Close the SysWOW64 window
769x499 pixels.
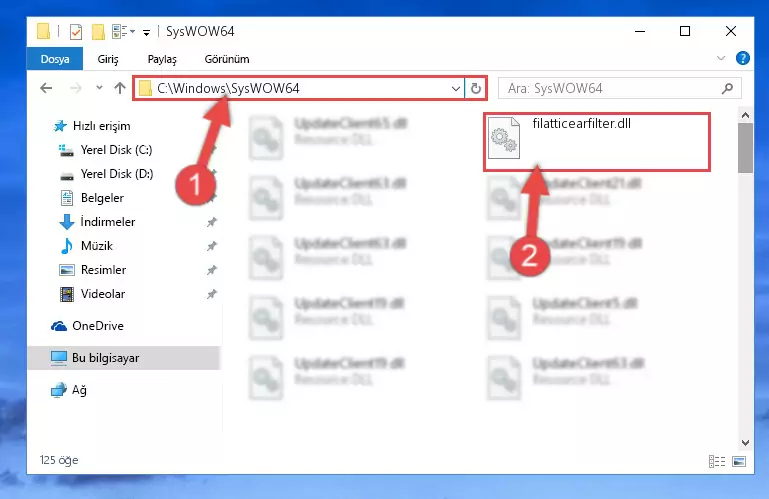[731, 31]
